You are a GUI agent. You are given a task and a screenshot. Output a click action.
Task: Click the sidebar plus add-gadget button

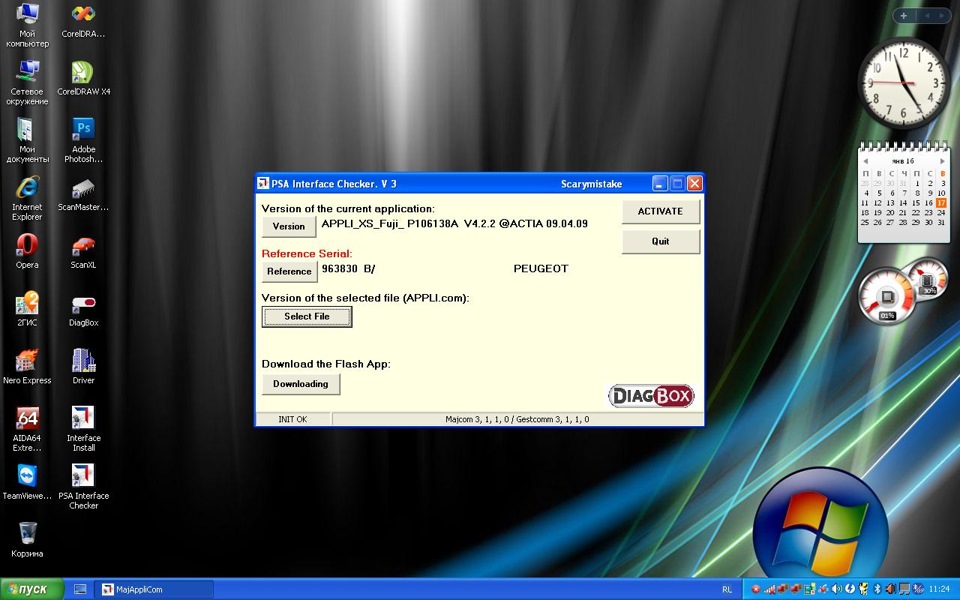tap(904, 16)
